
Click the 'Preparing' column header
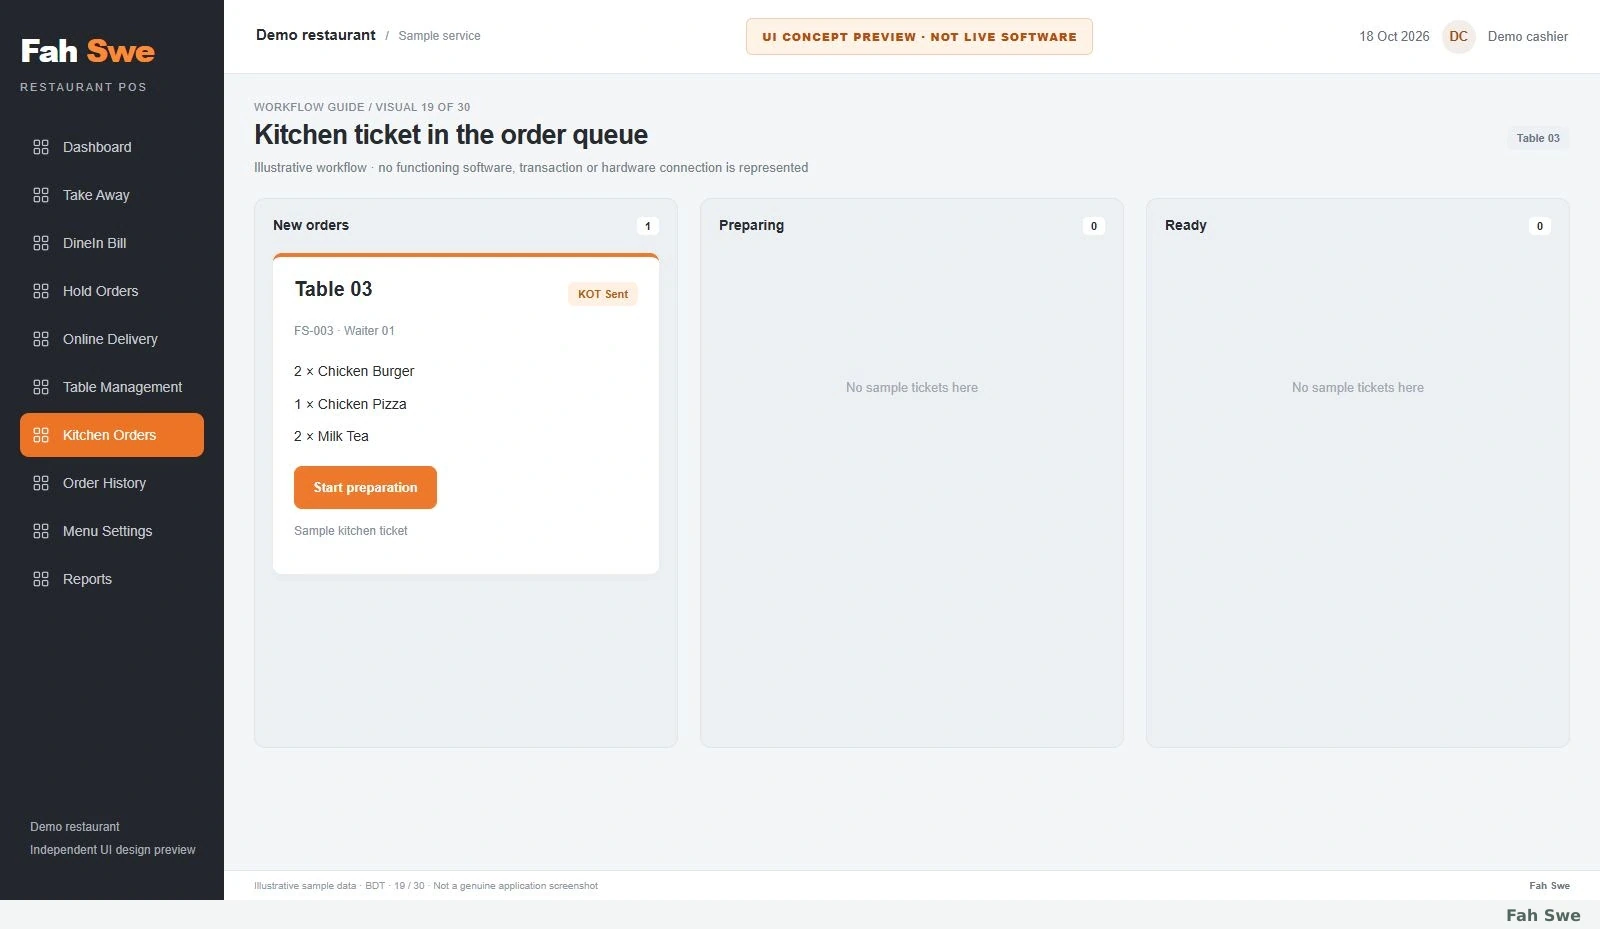[751, 225]
